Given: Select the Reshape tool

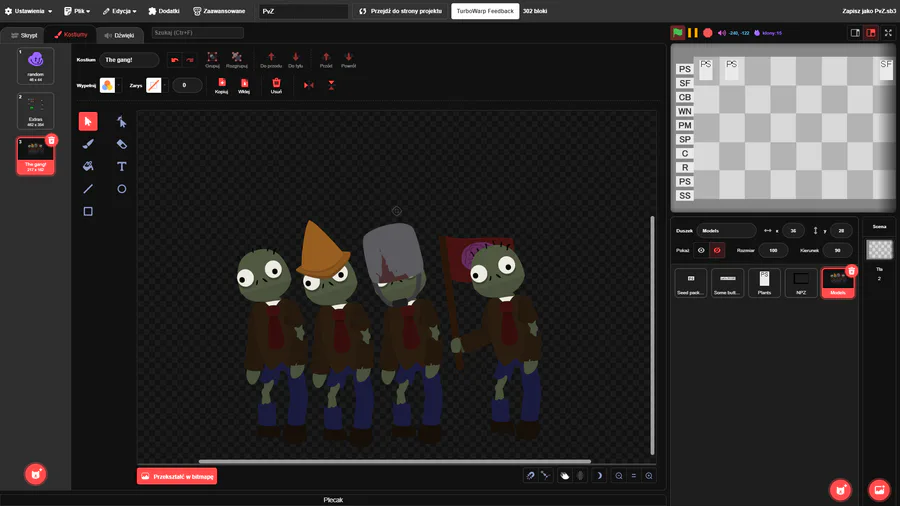Looking at the screenshot, I should pyautogui.click(x=122, y=122).
